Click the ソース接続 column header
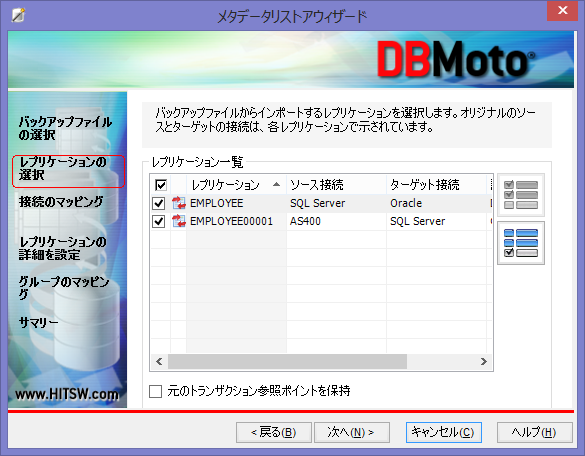The width and height of the screenshot is (585, 456). coord(337,185)
